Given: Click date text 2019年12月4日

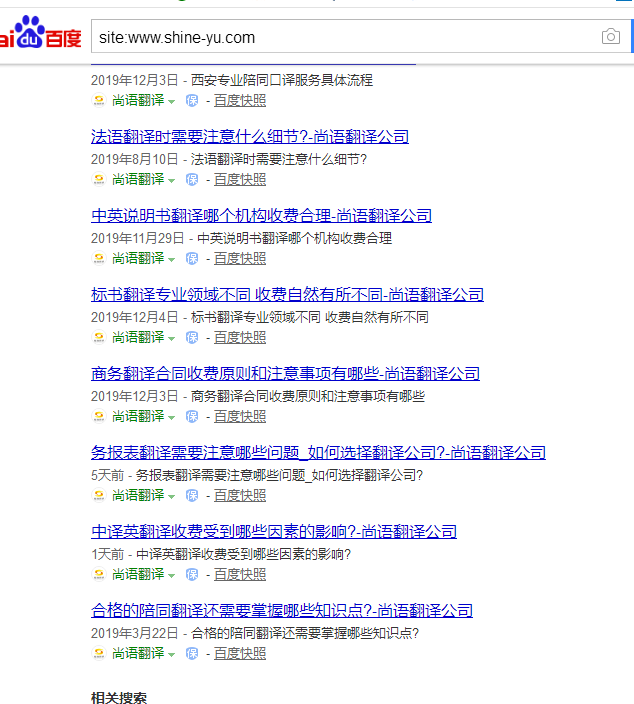Looking at the screenshot, I should (135, 317).
